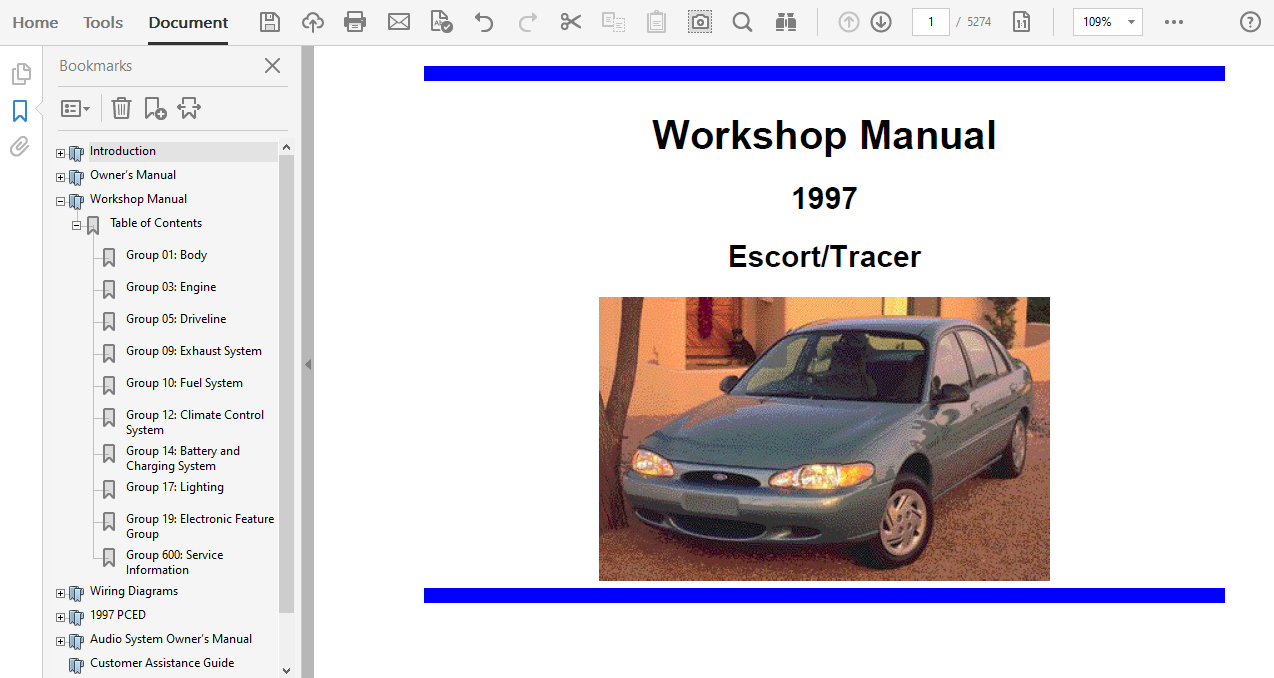This screenshot has width=1274, height=678.
Task: Click the Snapshot camera tool
Action: click(700, 22)
